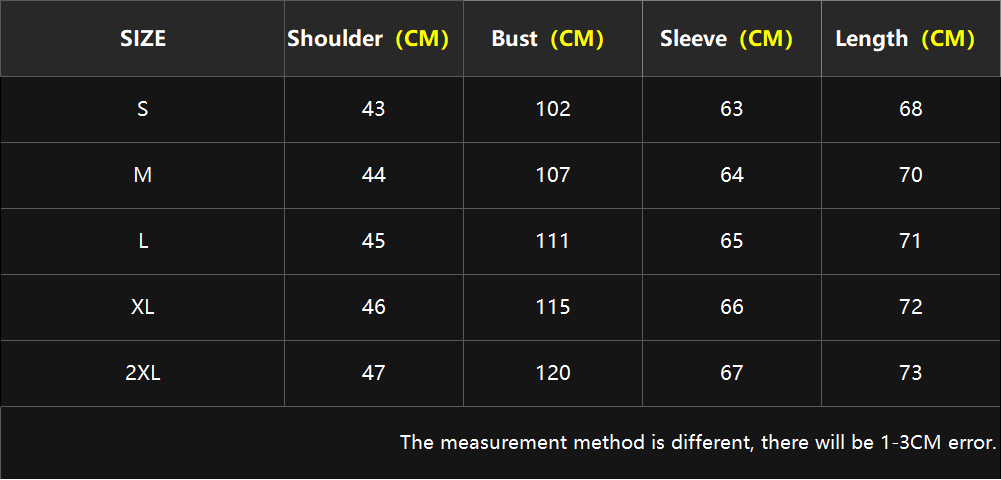
Task: Click the Length (CM) column header
Action: click(911, 39)
